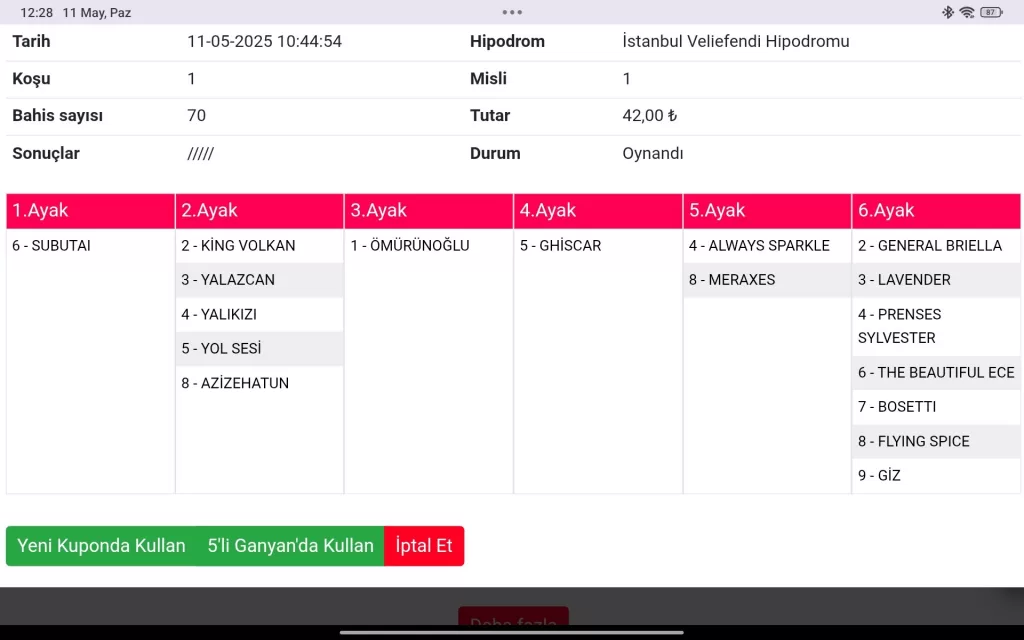The width and height of the screenshot is (1024, 640).
Task: Select the 1.Ayak column header
Action: pos(90,211)
